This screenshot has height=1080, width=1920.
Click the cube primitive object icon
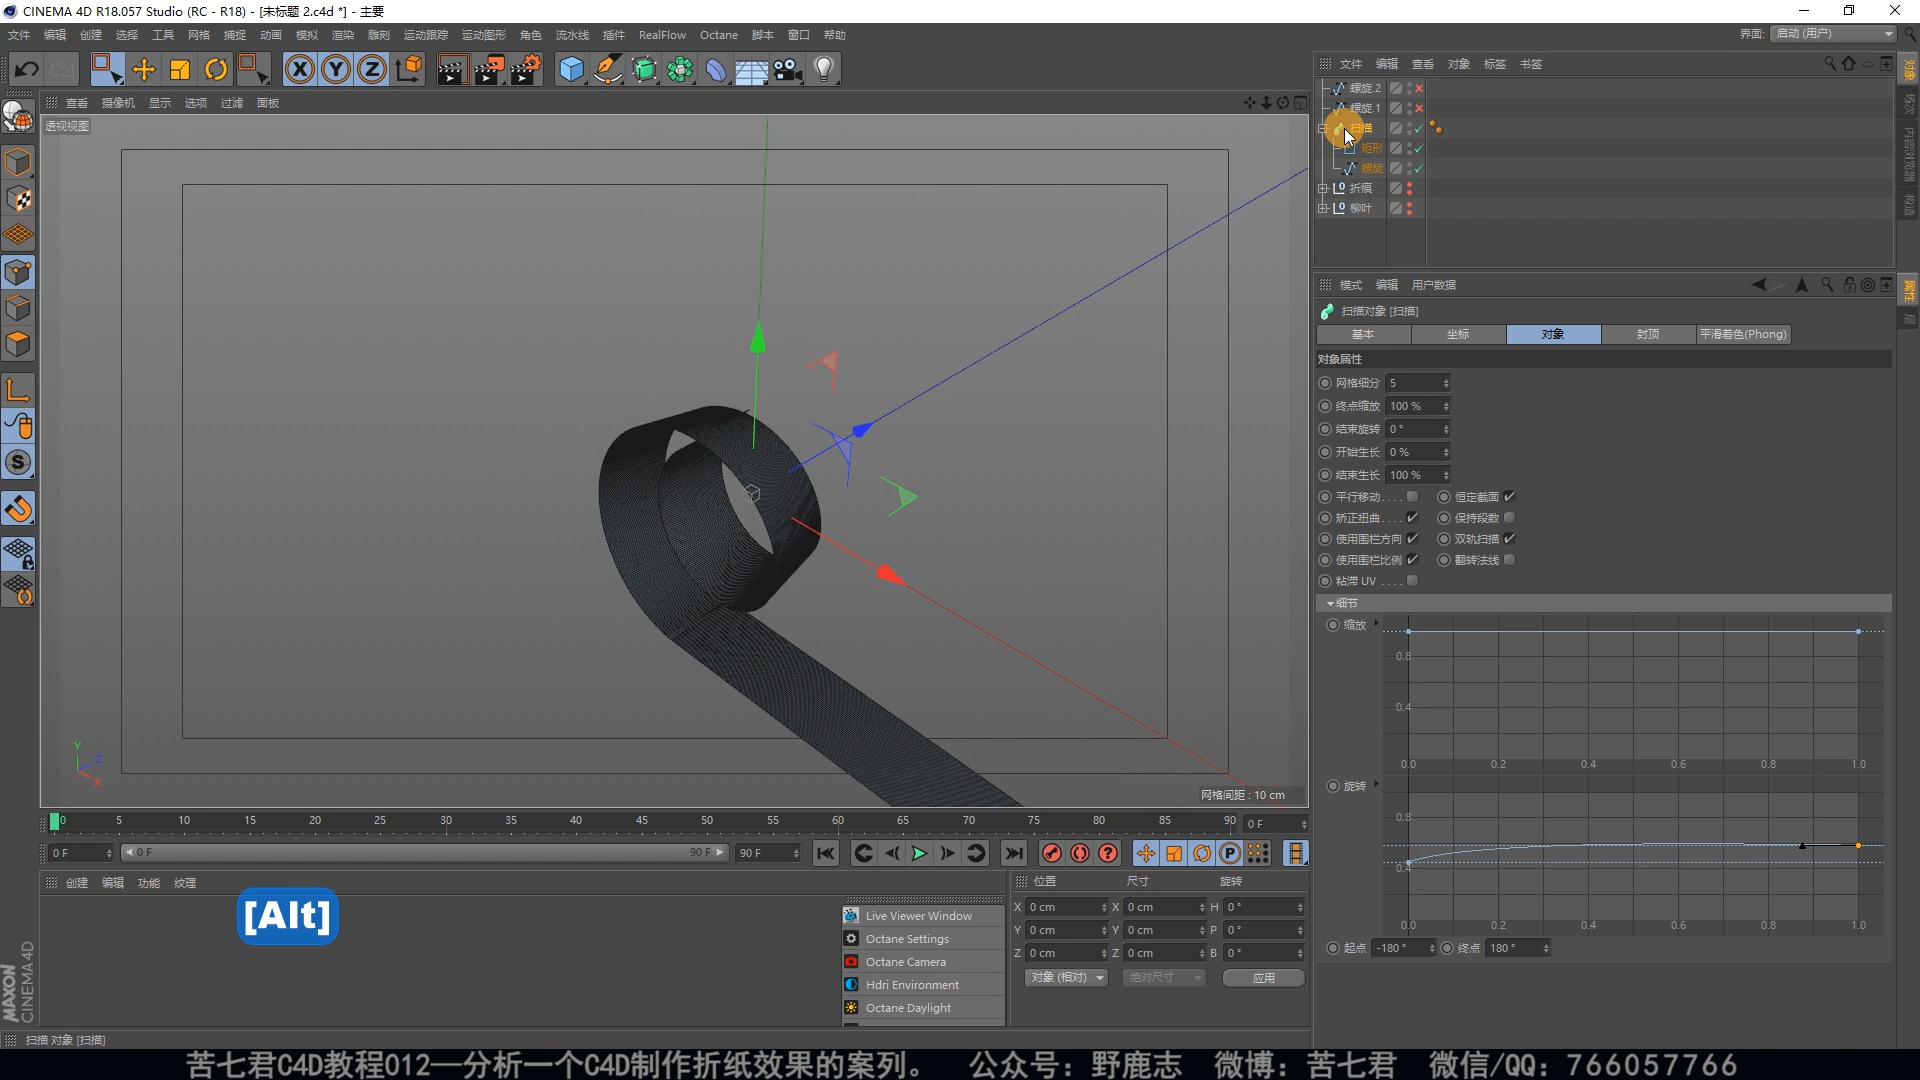pos(571,69)
